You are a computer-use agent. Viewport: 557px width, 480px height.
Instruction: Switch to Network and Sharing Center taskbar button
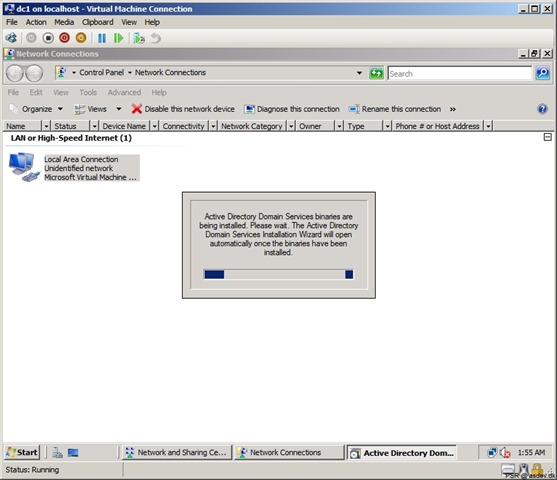click(x=177, y=452)
